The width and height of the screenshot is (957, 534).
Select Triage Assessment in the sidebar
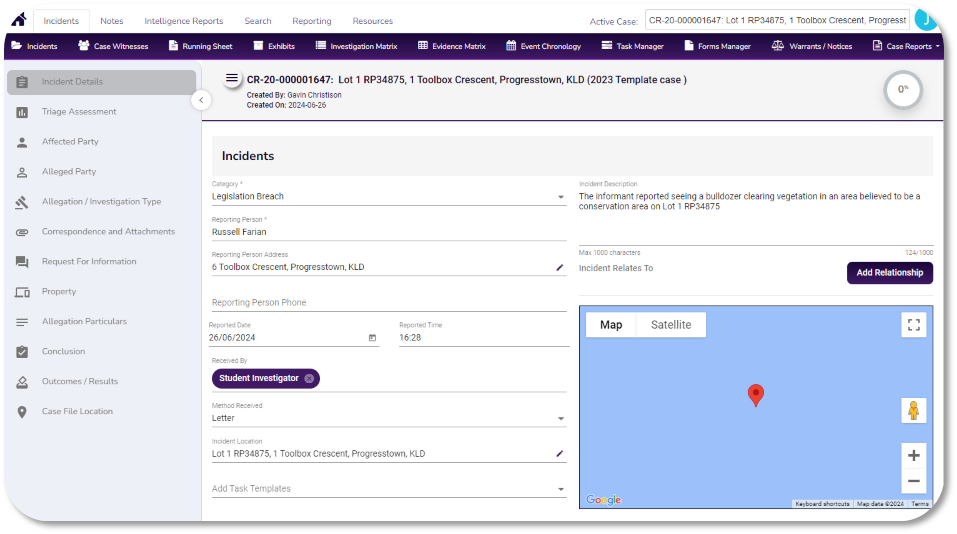pos(79,112)
